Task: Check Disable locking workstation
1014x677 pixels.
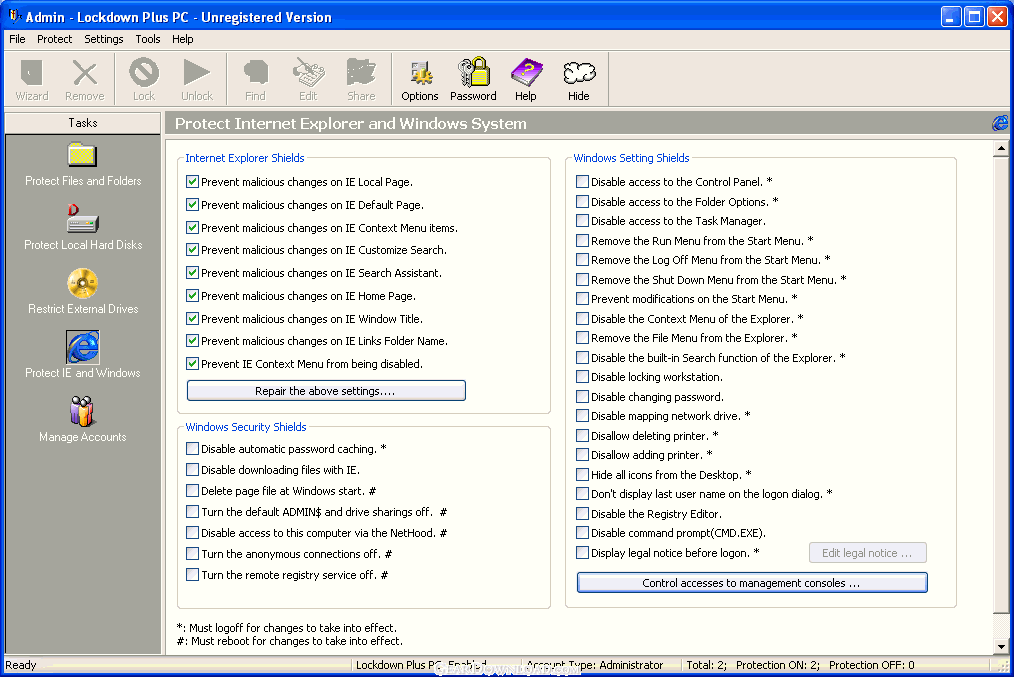Action: click(582, 376)
